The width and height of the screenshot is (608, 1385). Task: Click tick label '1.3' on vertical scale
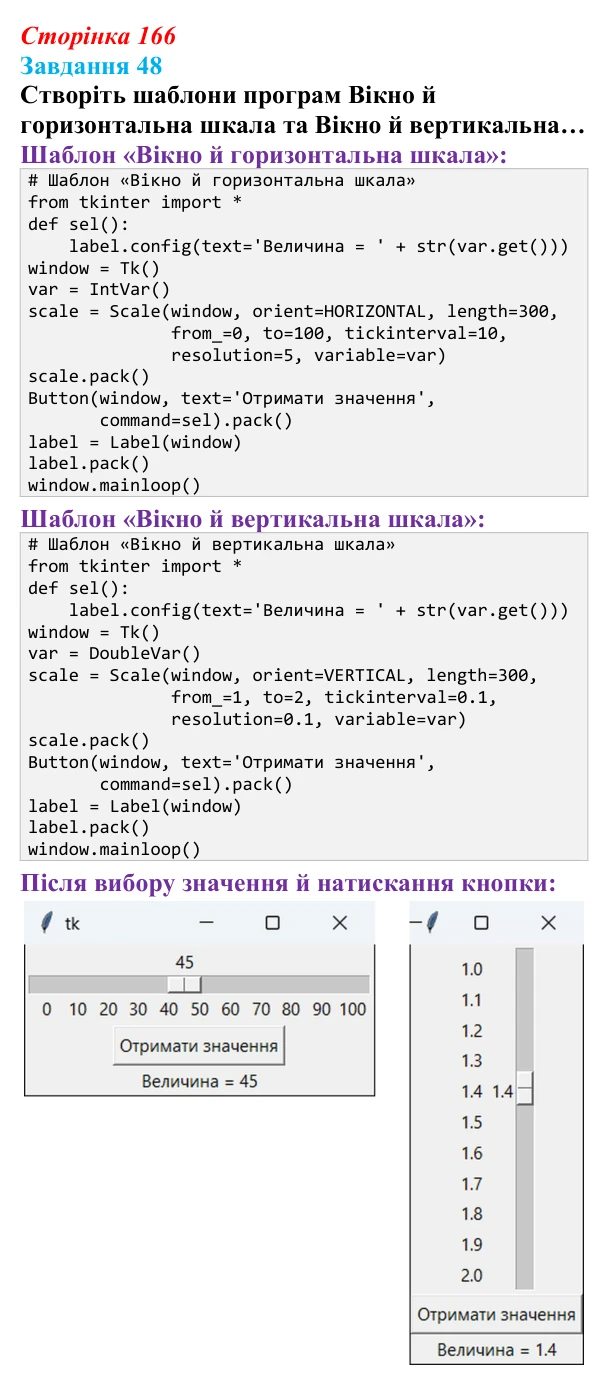click(x=472, y=1061)
